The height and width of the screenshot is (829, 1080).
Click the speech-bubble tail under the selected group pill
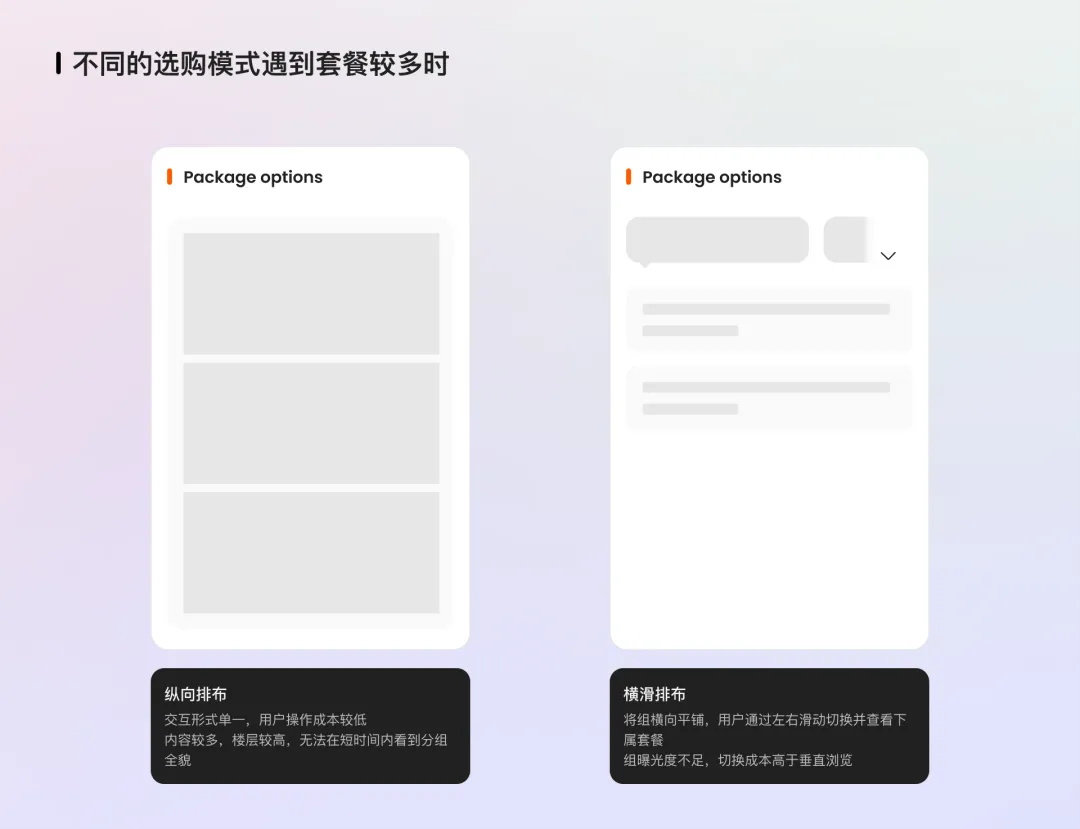coord(645,265)
